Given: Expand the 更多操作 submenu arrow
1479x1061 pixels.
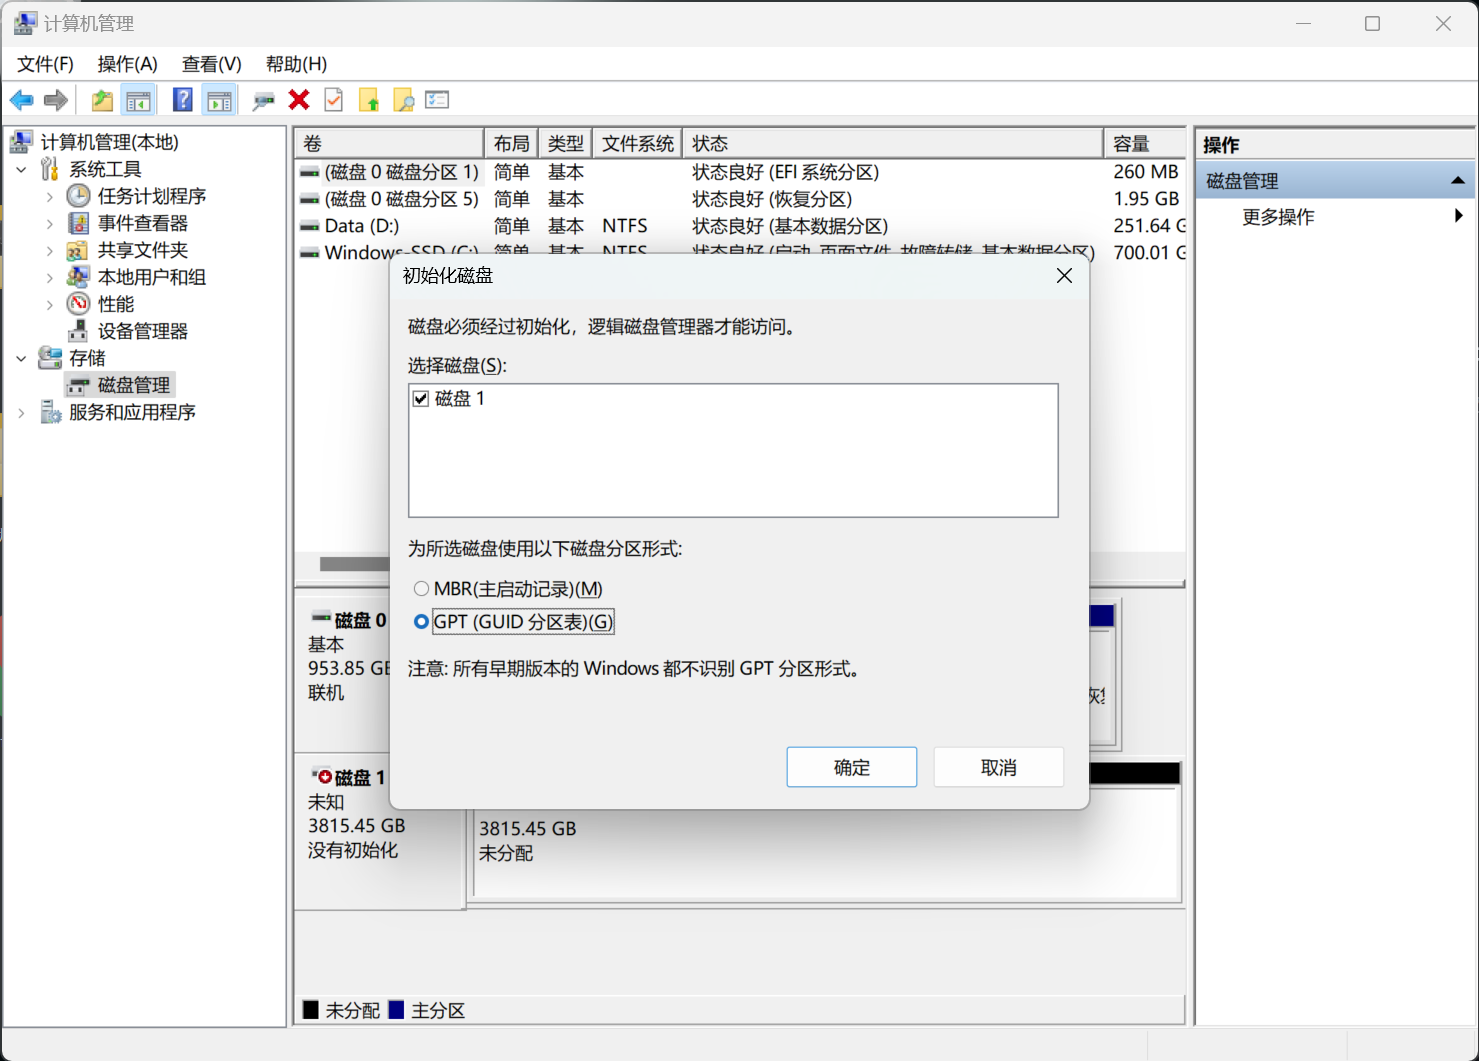Looking at the screenshot, I should point(1458,216).
